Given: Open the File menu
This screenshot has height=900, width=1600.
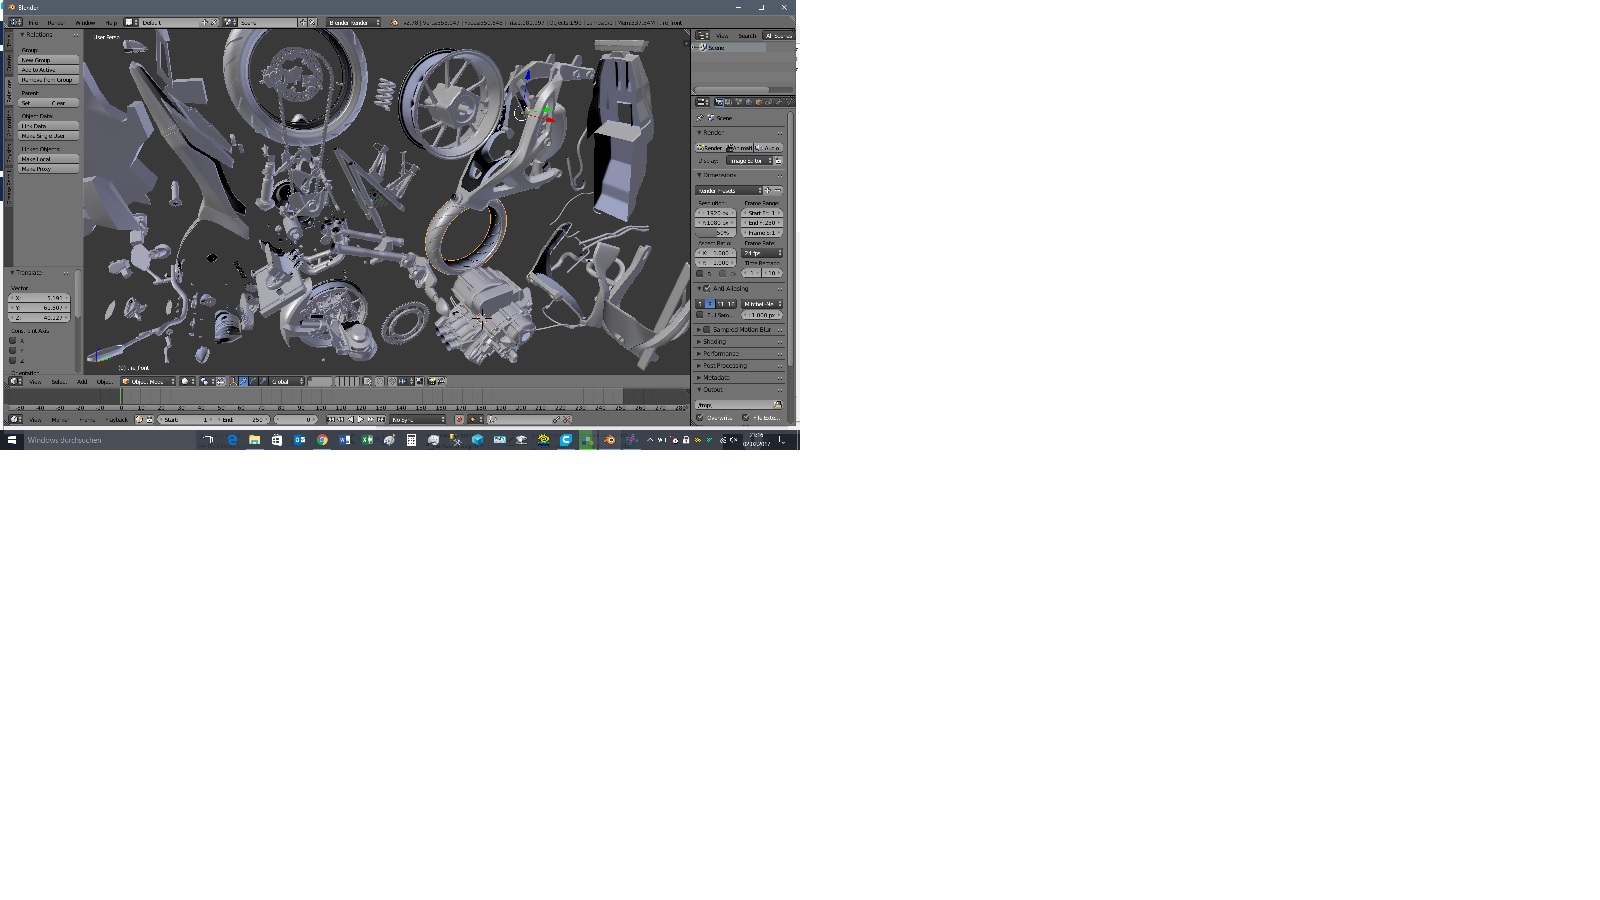Looking at the screenshot, I should pos(33,22).
